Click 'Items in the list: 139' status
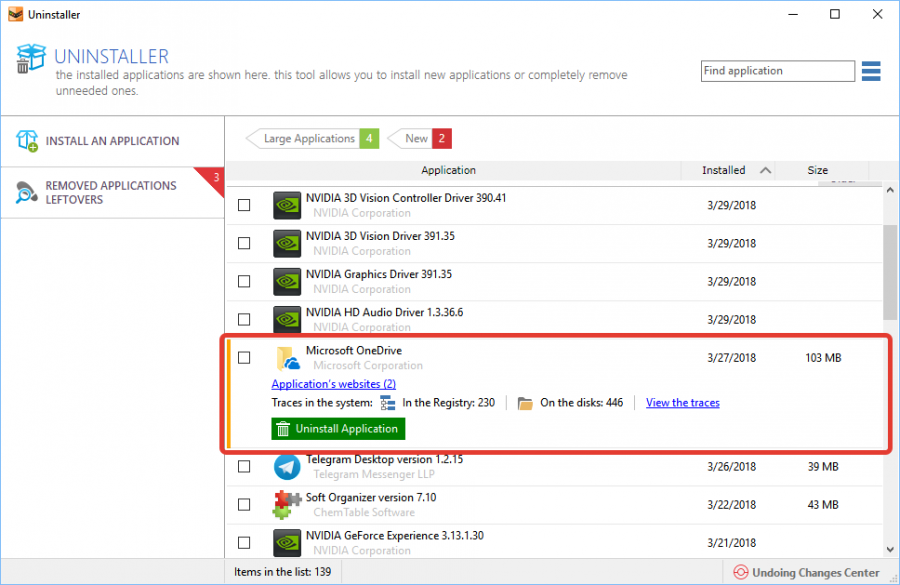 click(x=282, y=572)
